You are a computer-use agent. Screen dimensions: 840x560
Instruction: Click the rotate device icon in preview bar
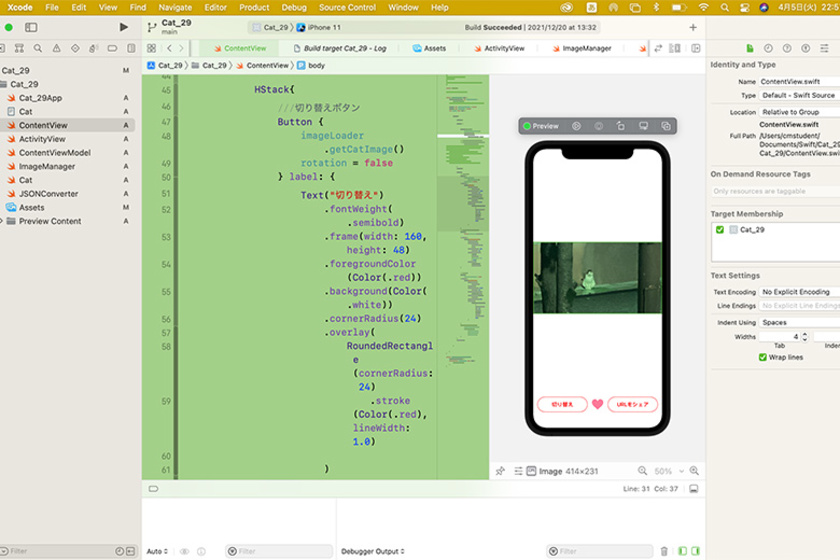620,126
